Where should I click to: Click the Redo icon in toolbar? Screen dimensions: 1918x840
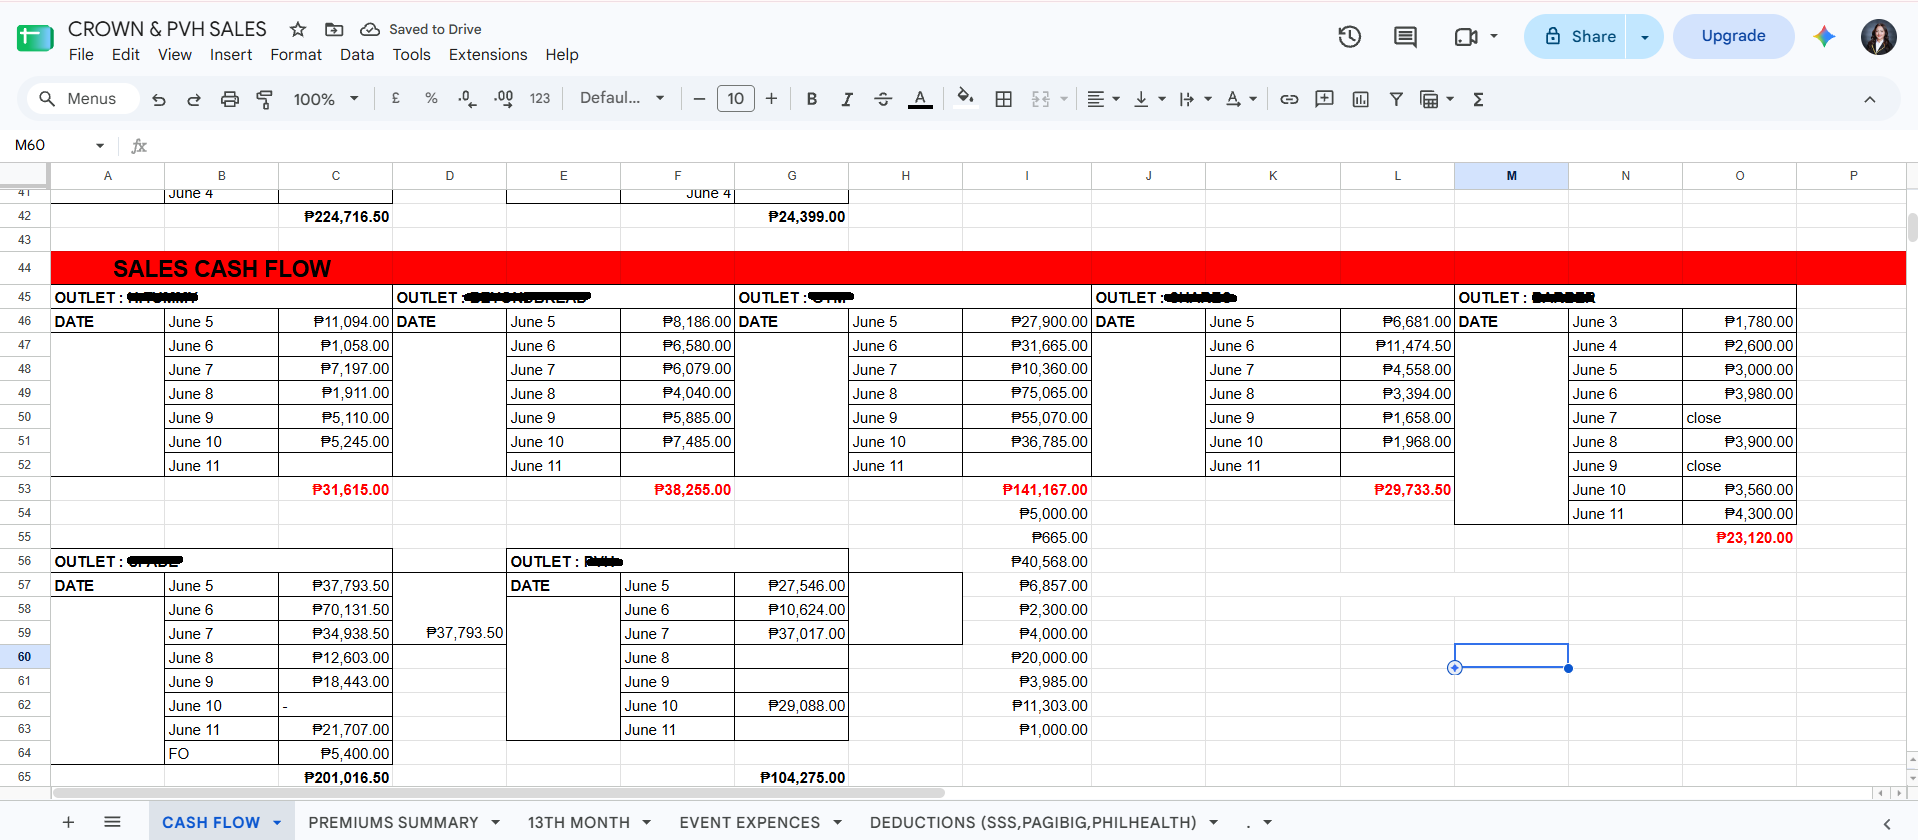[194, 99]
